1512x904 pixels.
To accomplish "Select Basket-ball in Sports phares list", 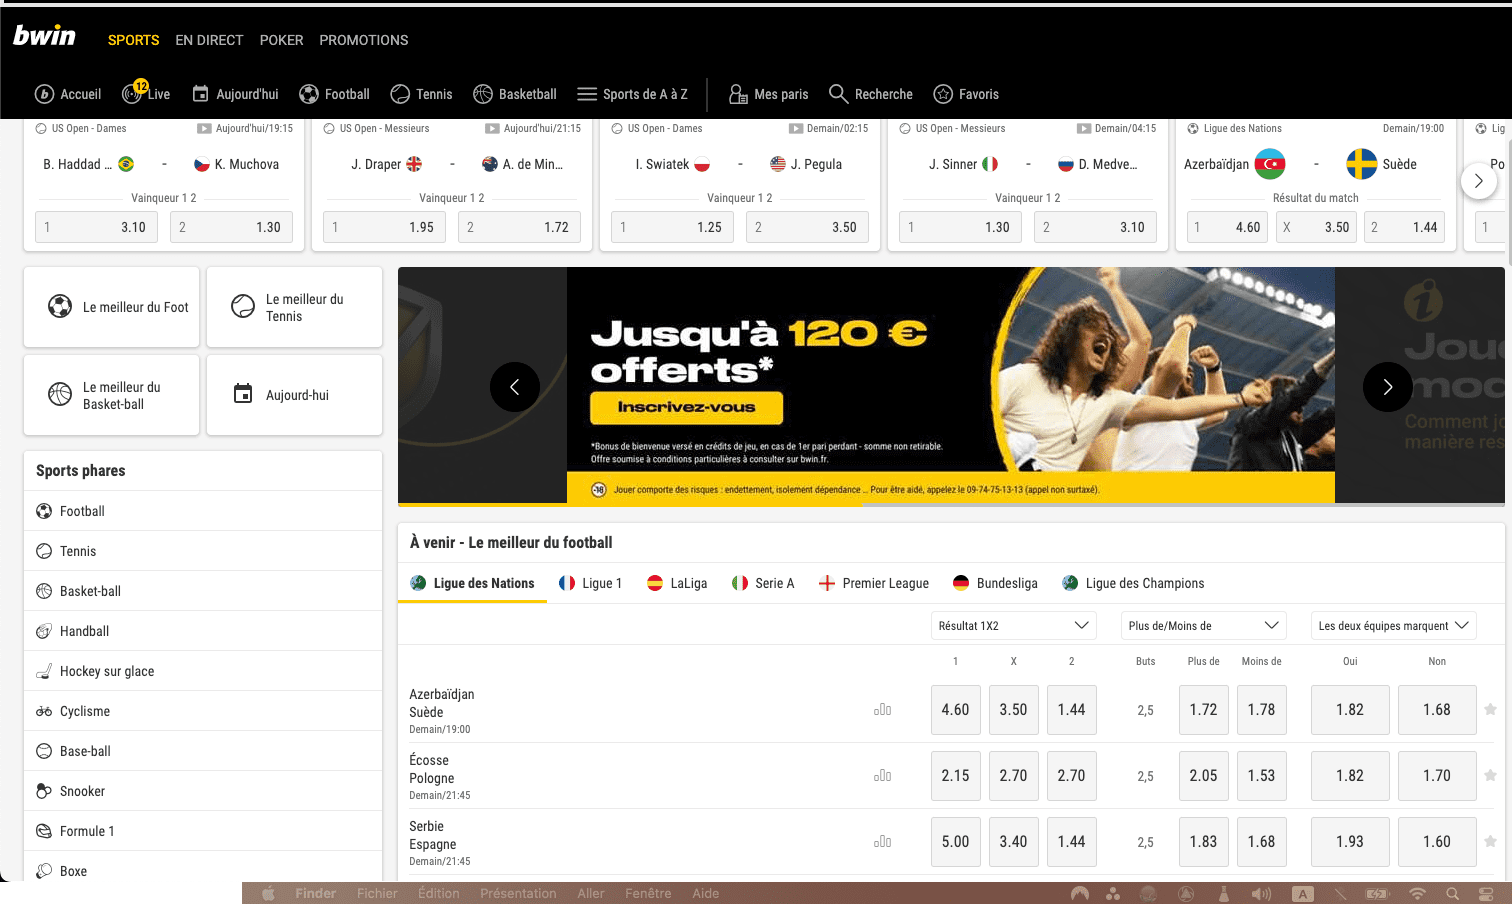I will pos(203,591).
